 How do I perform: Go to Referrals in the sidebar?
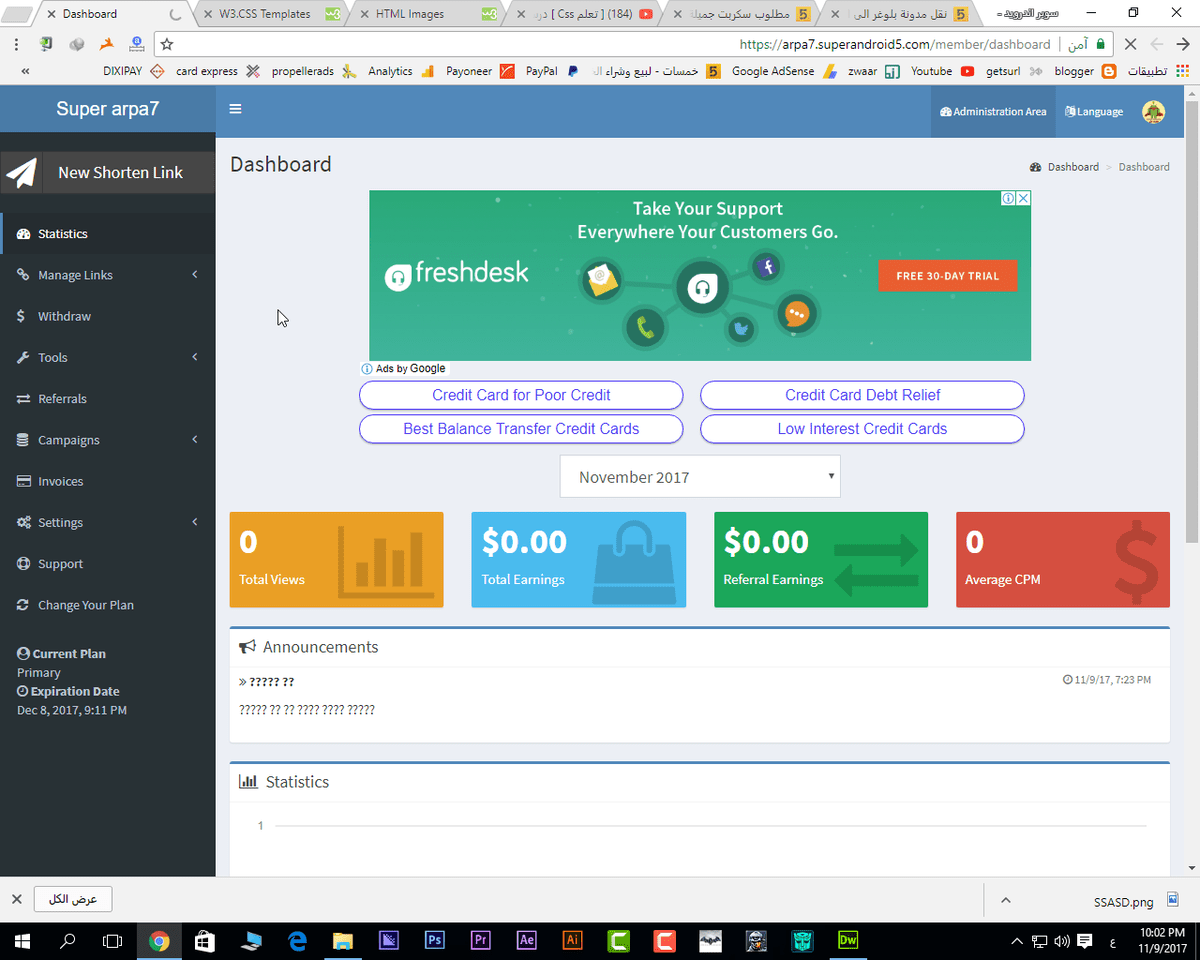click(x=108, y=398)
